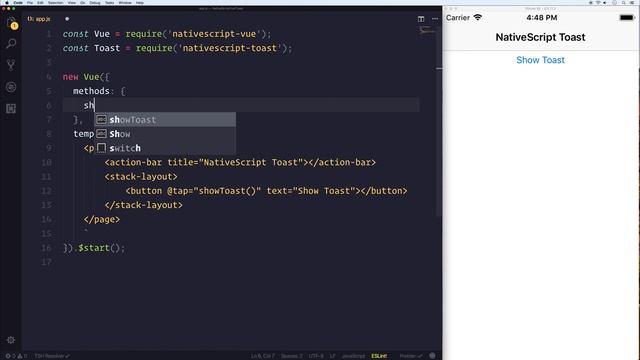
Task: Open the File menu
Action: click(30, 2)
